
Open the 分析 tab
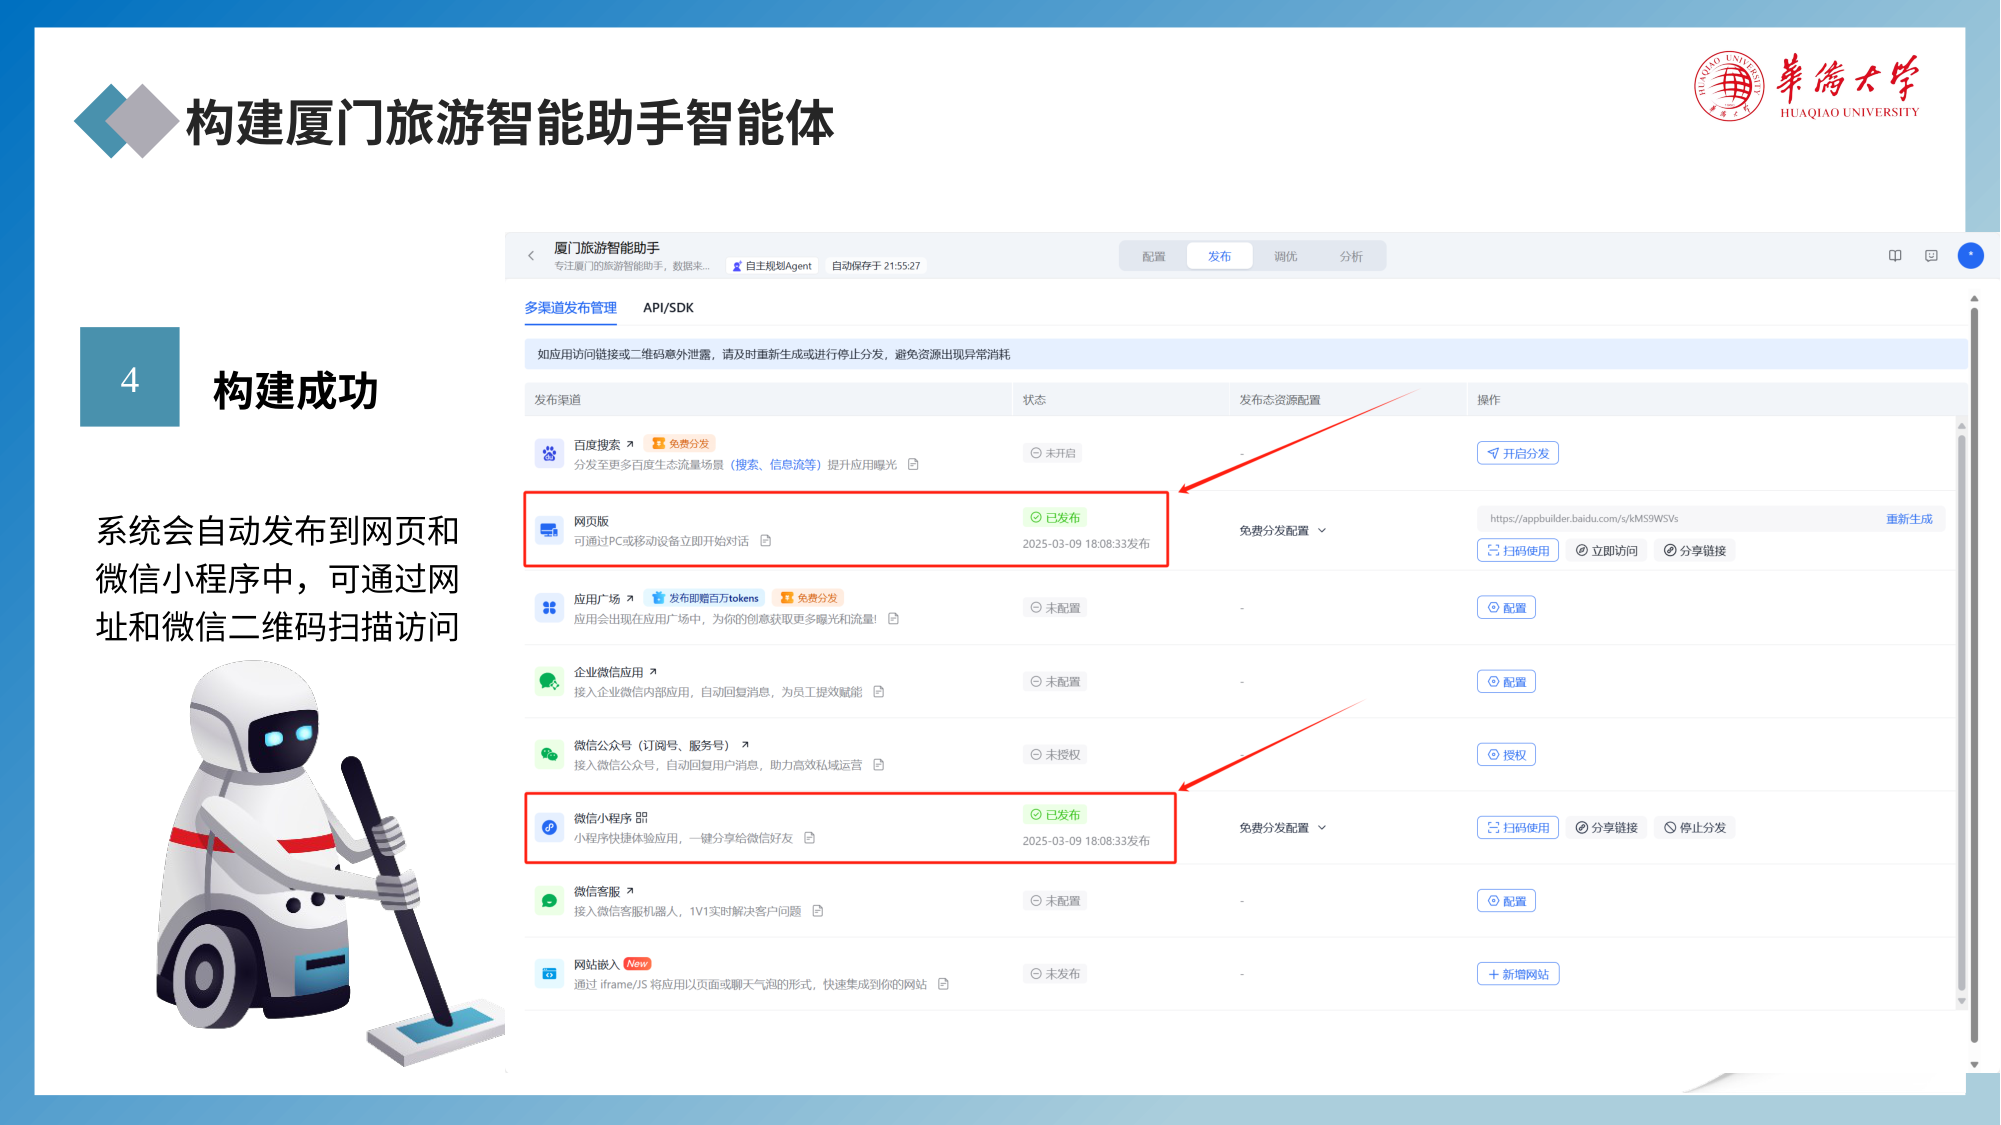pos(1351,257)
